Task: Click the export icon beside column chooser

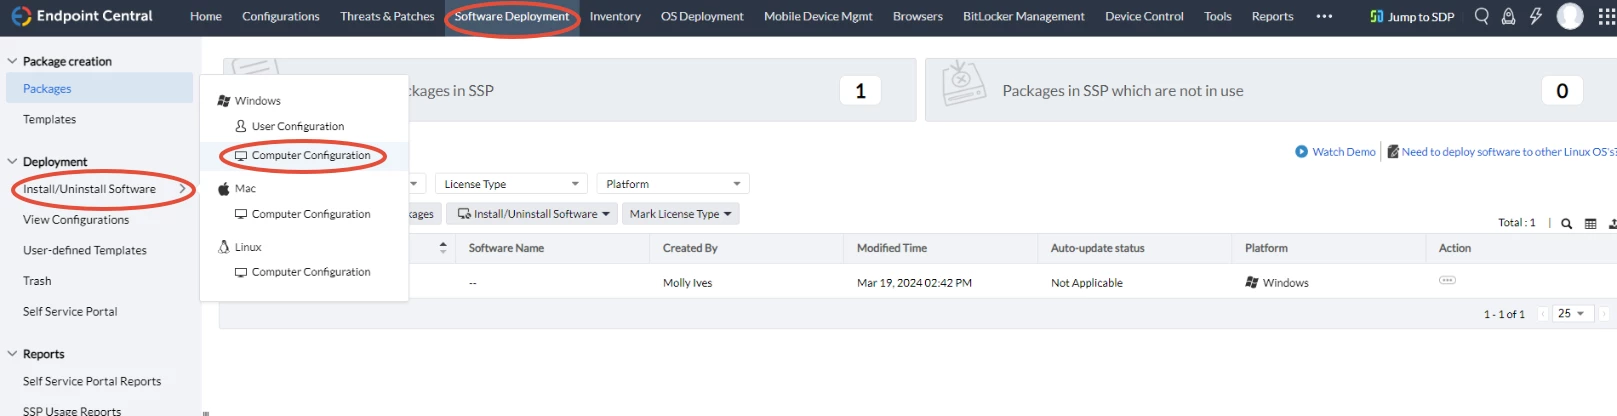Action: pos(1612,224)
